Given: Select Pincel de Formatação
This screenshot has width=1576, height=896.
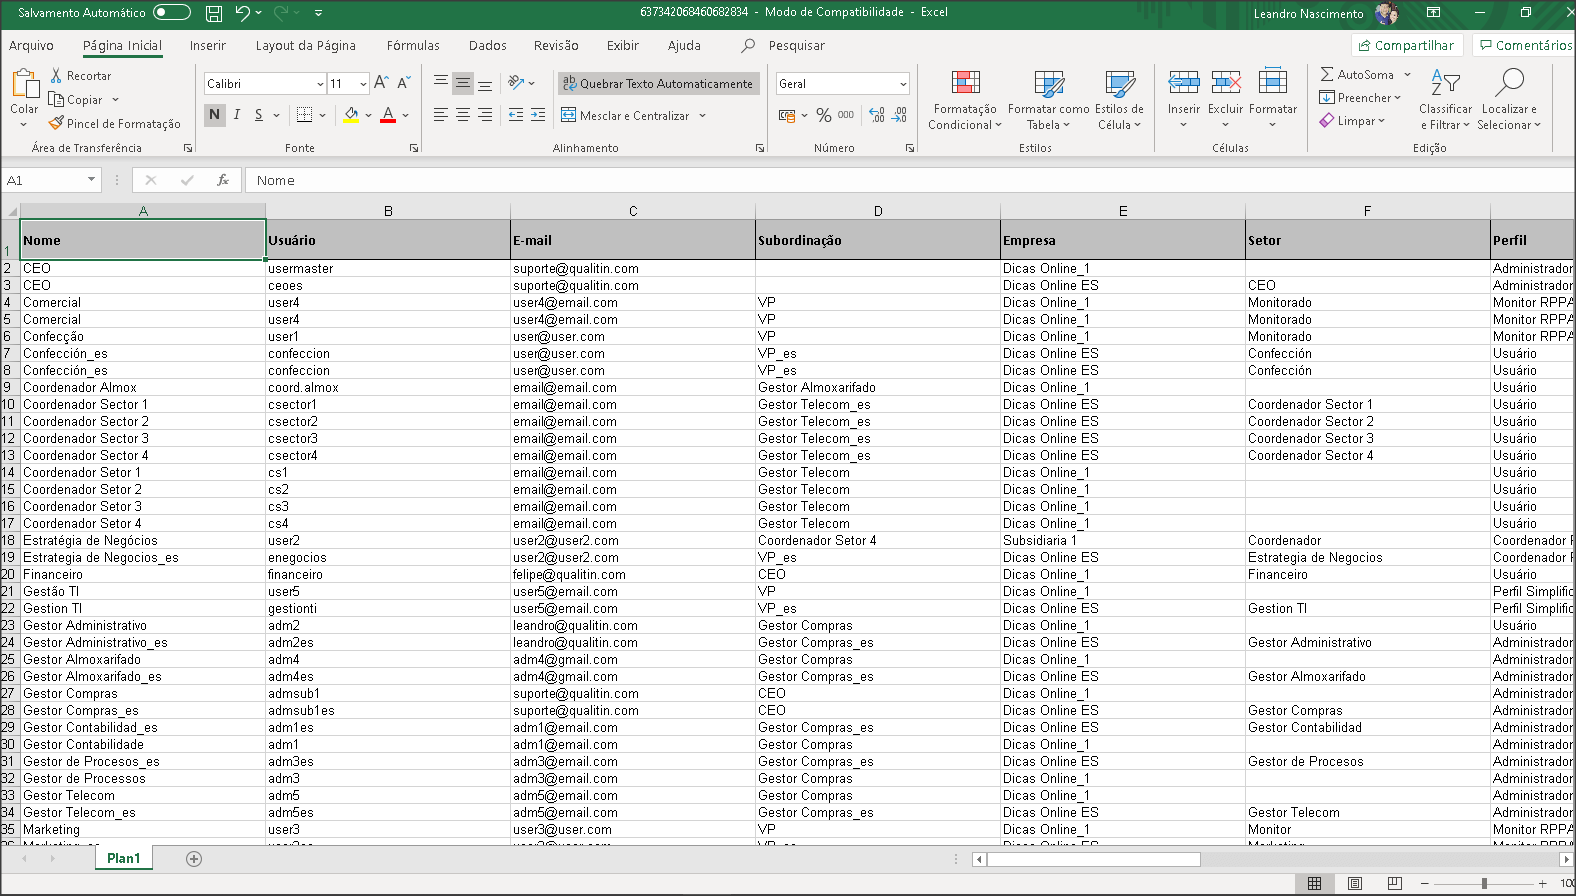Looking at the screenshot, I should pos(115,124).
